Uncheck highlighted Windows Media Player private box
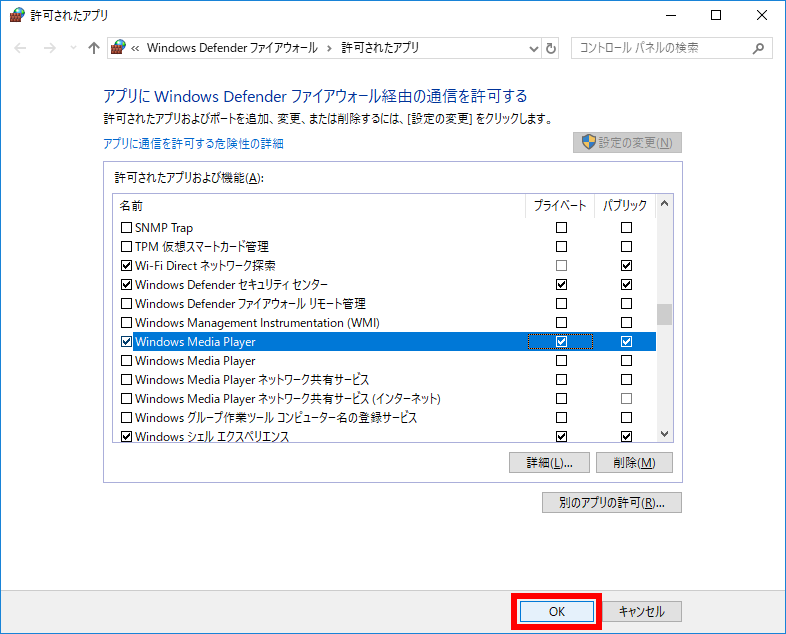This screenshot has width=786, height=634. coord(561,342)
